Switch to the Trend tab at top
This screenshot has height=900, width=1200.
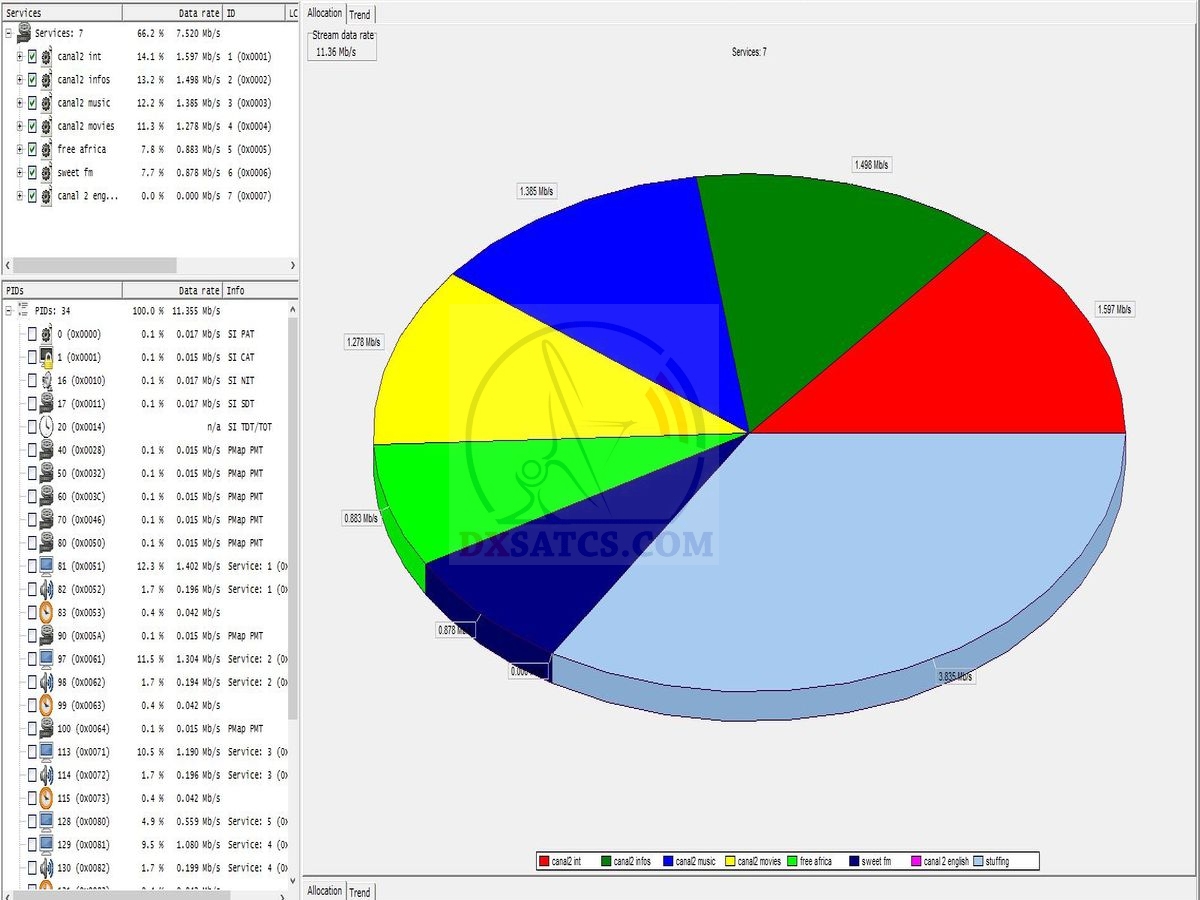360,14
